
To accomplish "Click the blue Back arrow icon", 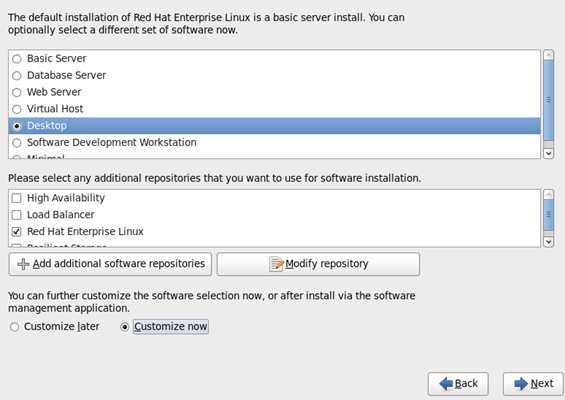I will [446, 384].
